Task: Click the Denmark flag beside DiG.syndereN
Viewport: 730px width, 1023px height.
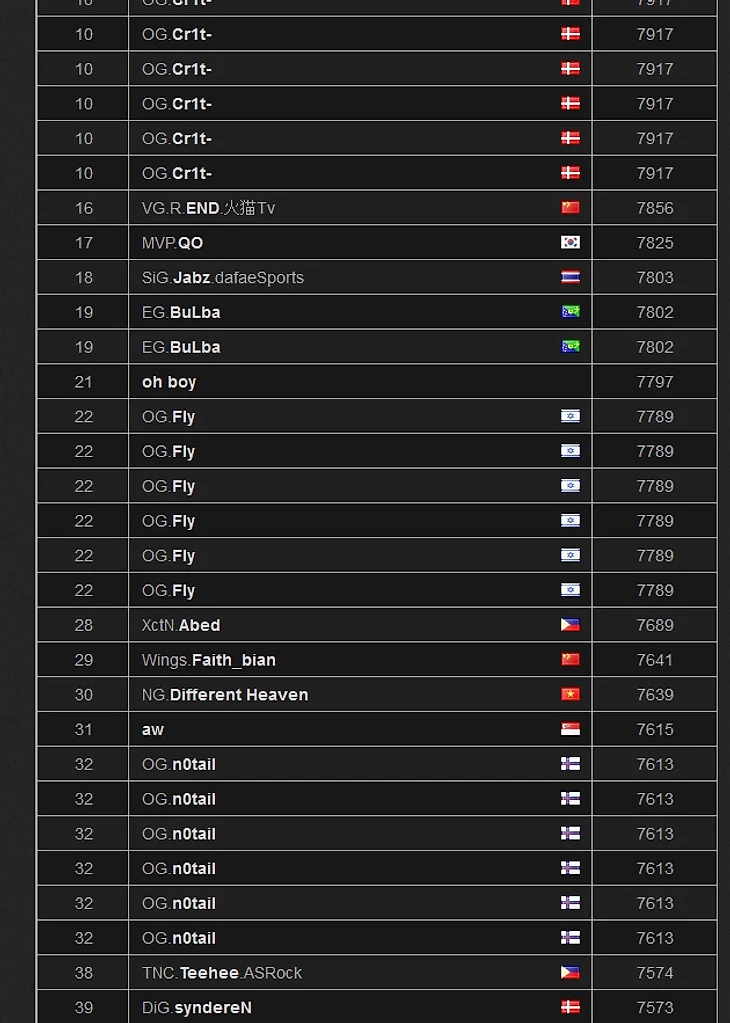Action: [x=570, y=1007]
